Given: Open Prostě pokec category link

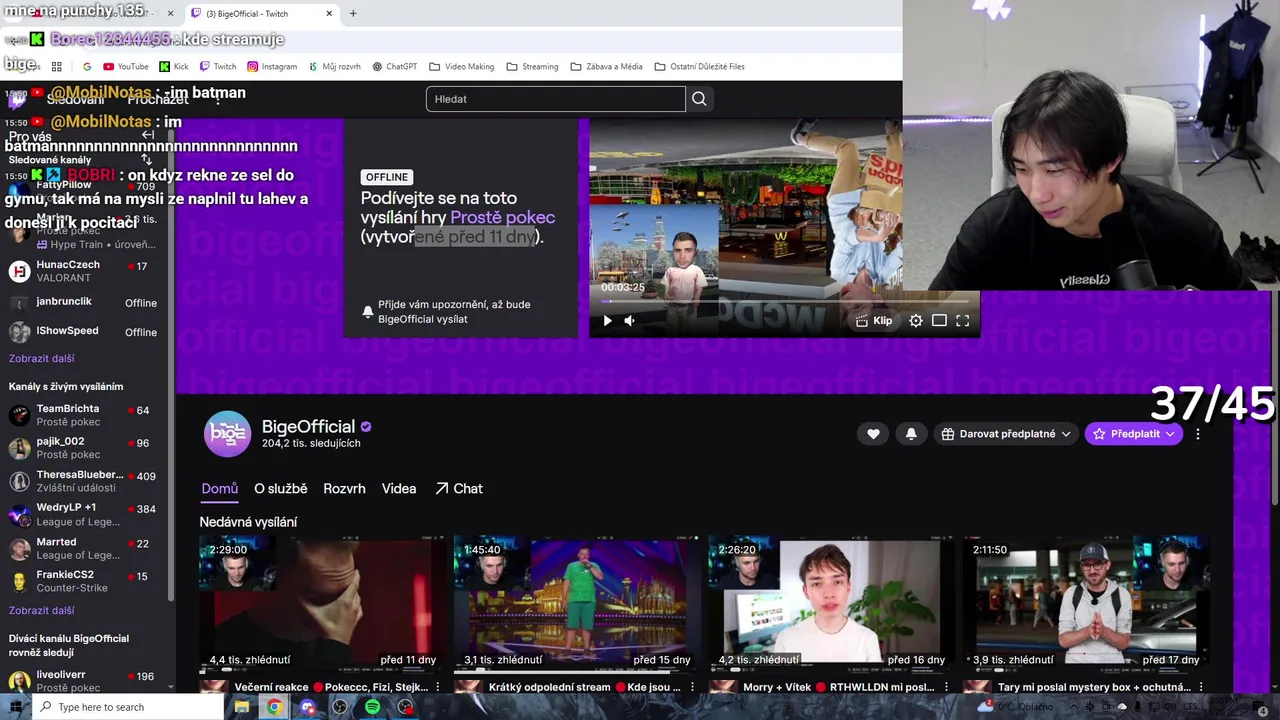Looking at the screenshot, I should [502, 217].
